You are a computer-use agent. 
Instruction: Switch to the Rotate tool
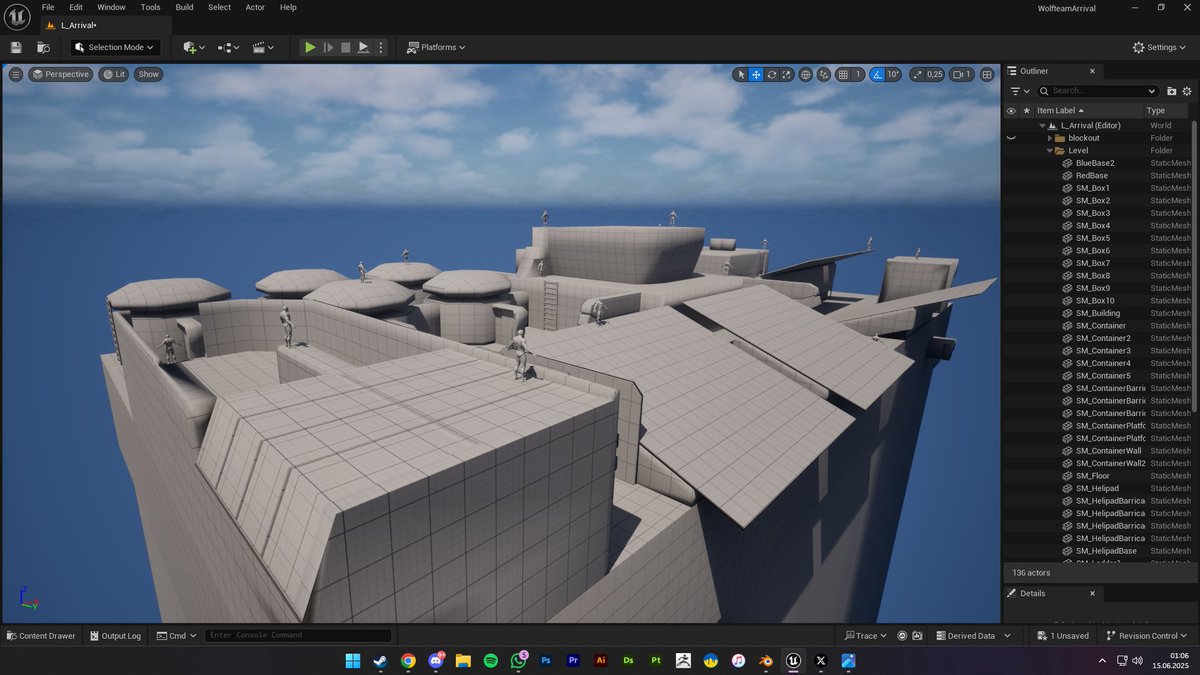point(771,74)
